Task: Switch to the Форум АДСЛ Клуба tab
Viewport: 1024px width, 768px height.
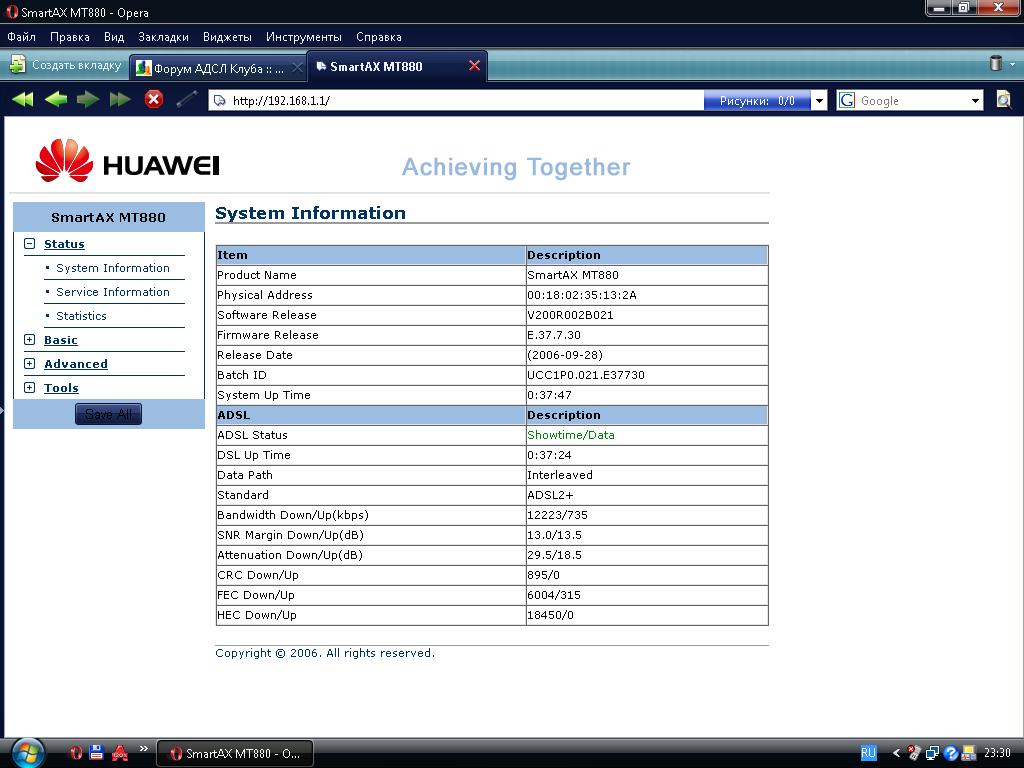Action: coord(218,67)
